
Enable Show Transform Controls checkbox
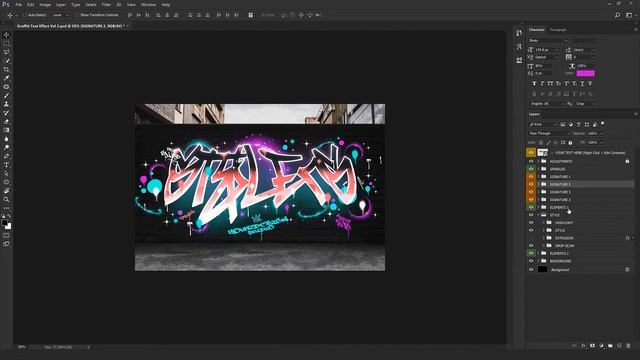pyautogui.click(x=77, y=15)
